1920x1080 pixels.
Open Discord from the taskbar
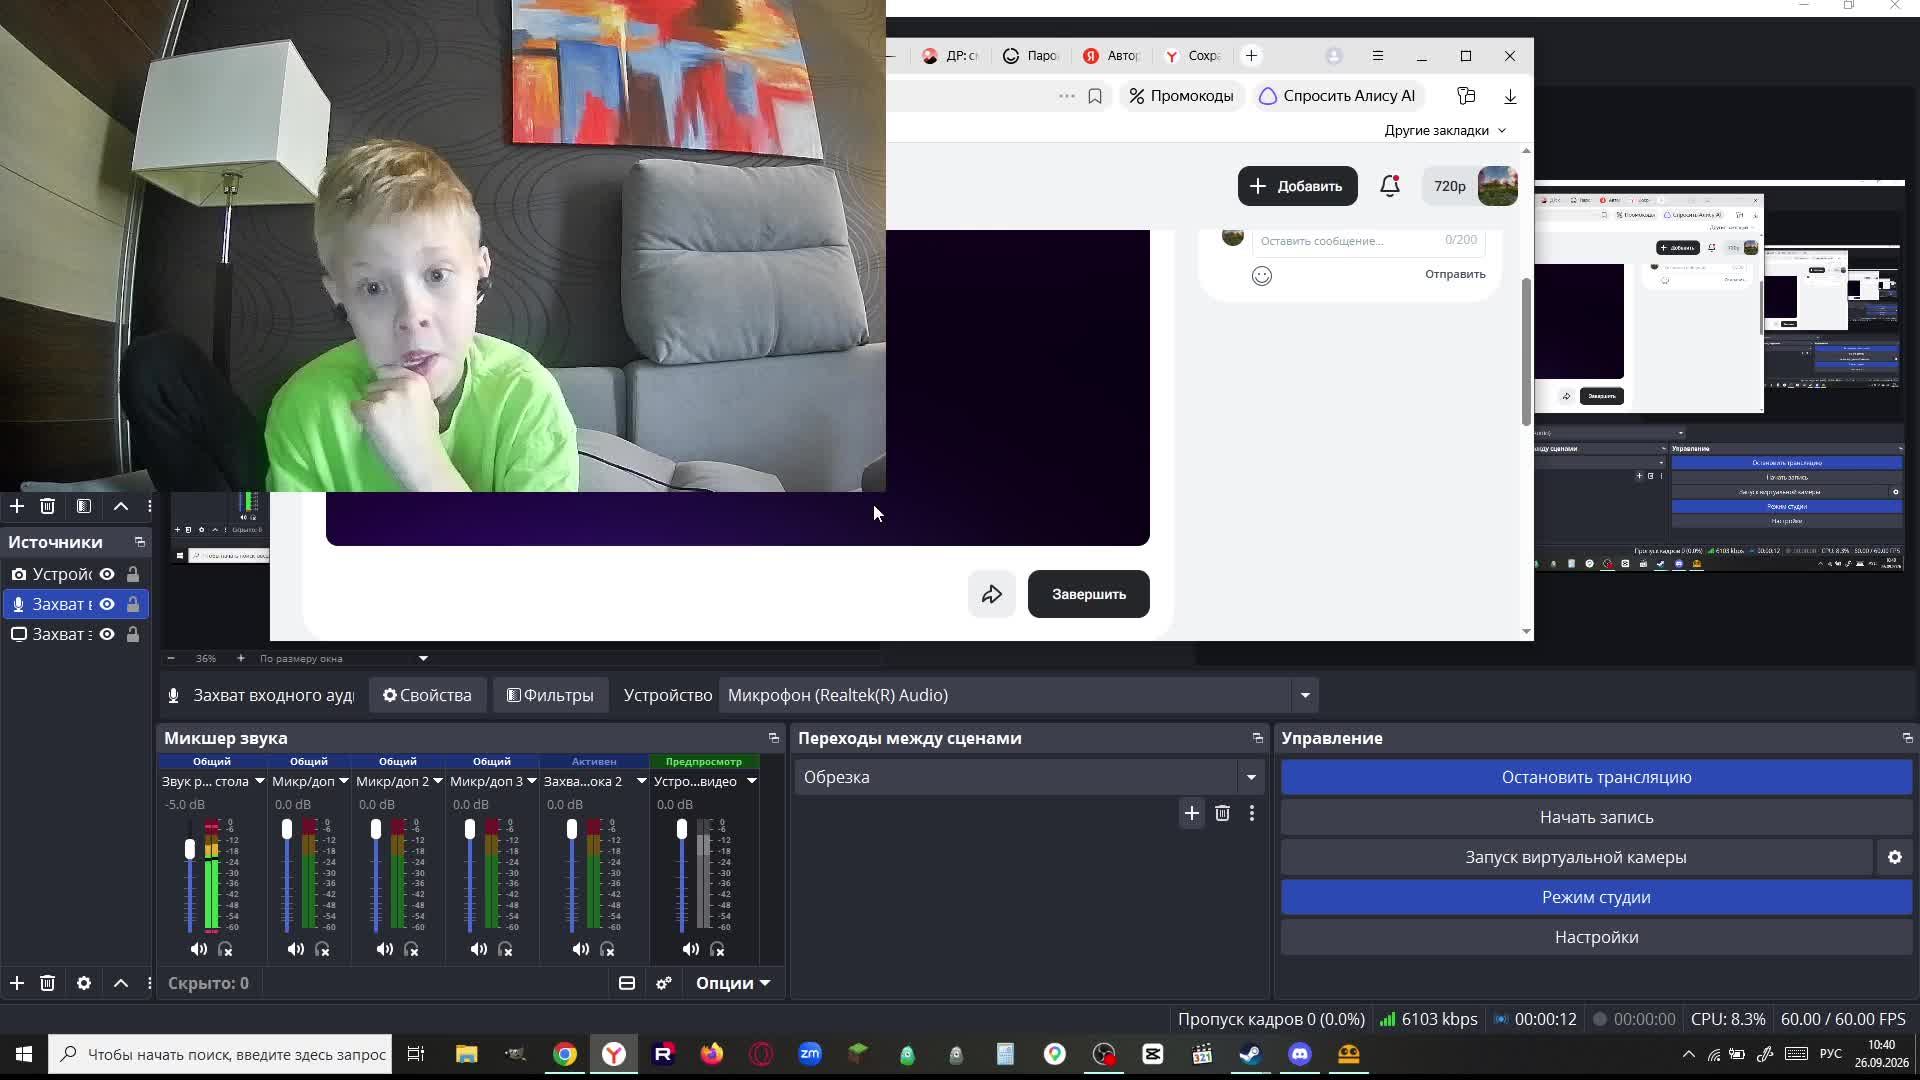pos(1299,1054)
